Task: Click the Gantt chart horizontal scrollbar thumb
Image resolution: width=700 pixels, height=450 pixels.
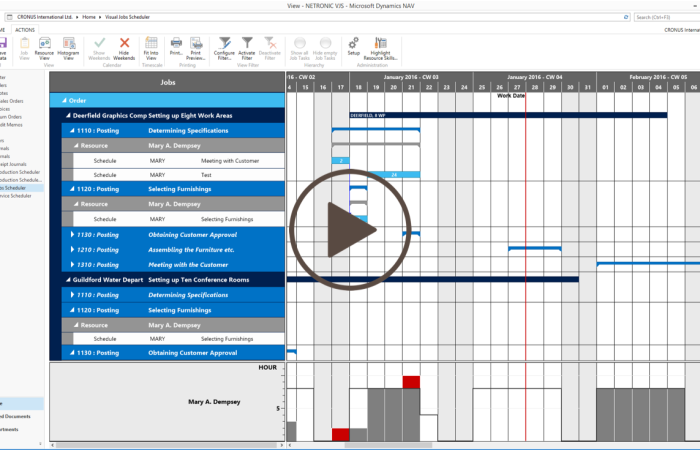Action: click(x=388, y=445)
